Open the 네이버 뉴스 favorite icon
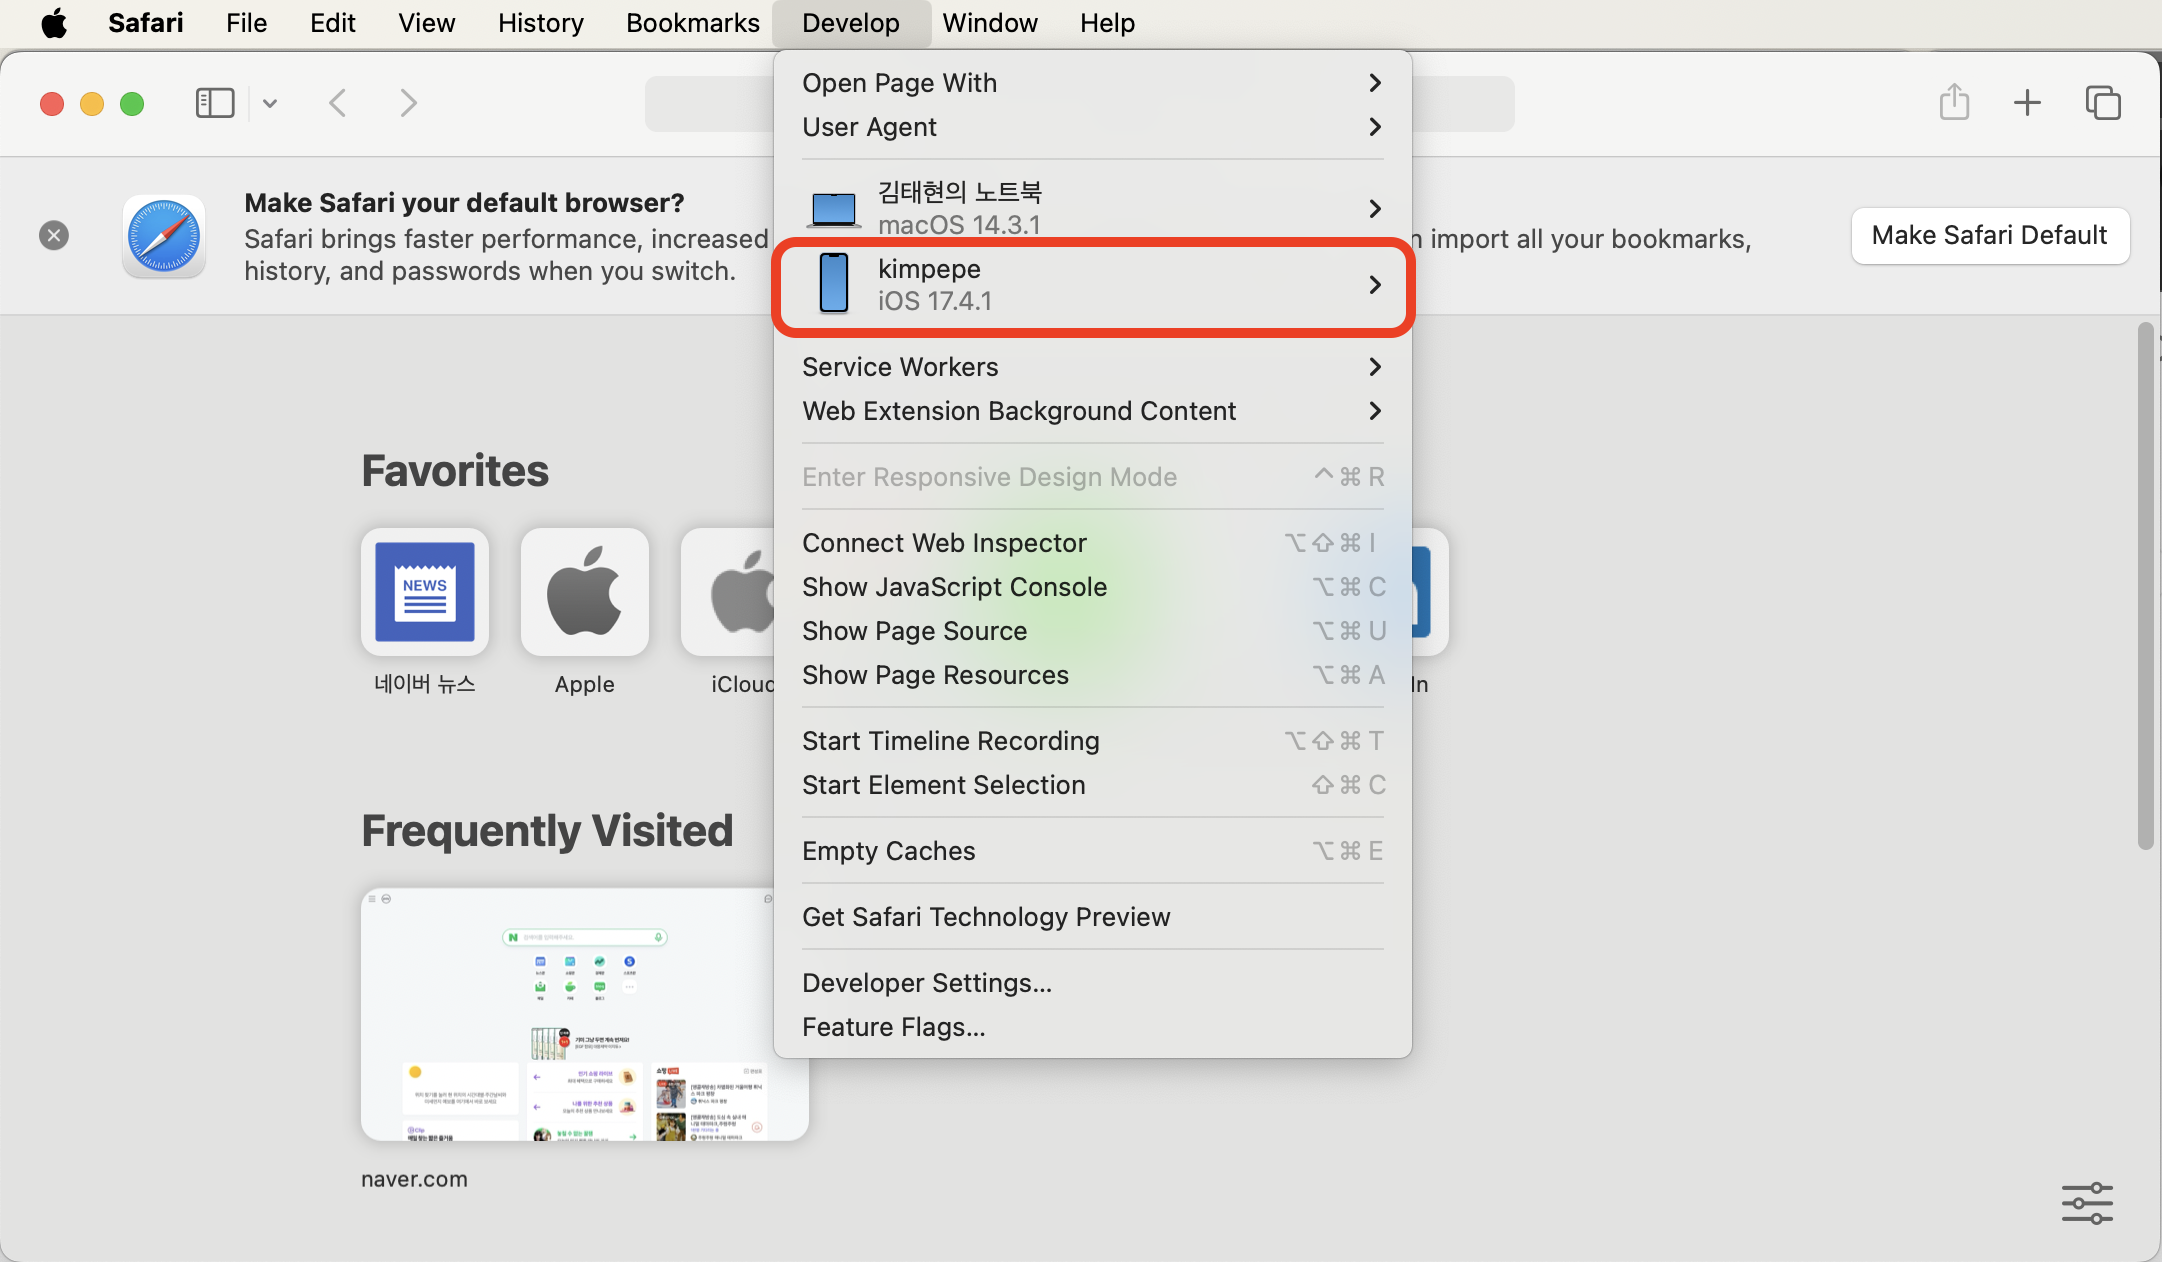This screenshot has width=2162, height=1262. [425, 592]
